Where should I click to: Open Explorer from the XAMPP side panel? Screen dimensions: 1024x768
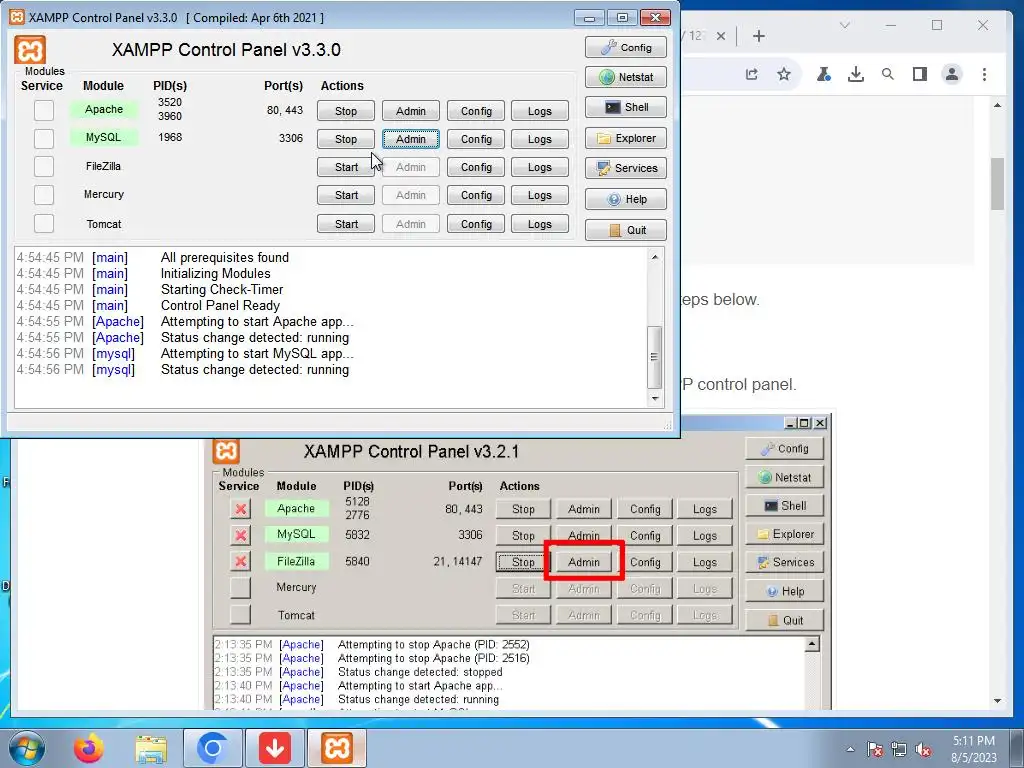click(626, 138)
